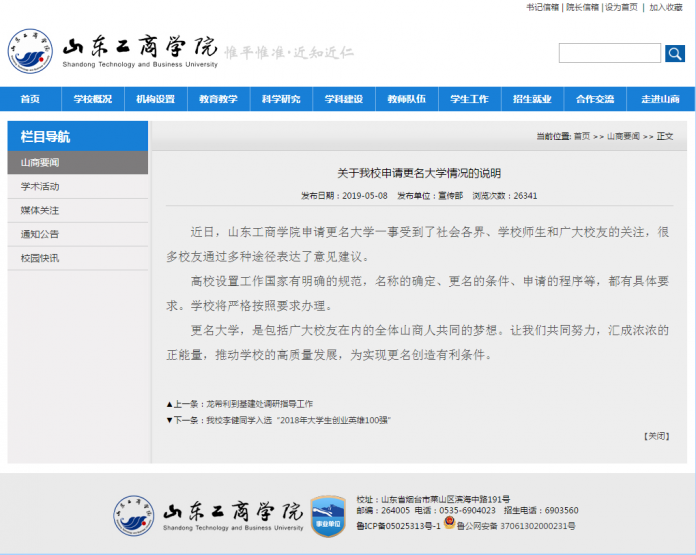Select 山商要闻 in the sidebar
The width and height of the screenshot is (696, 555).
(40, 162)
